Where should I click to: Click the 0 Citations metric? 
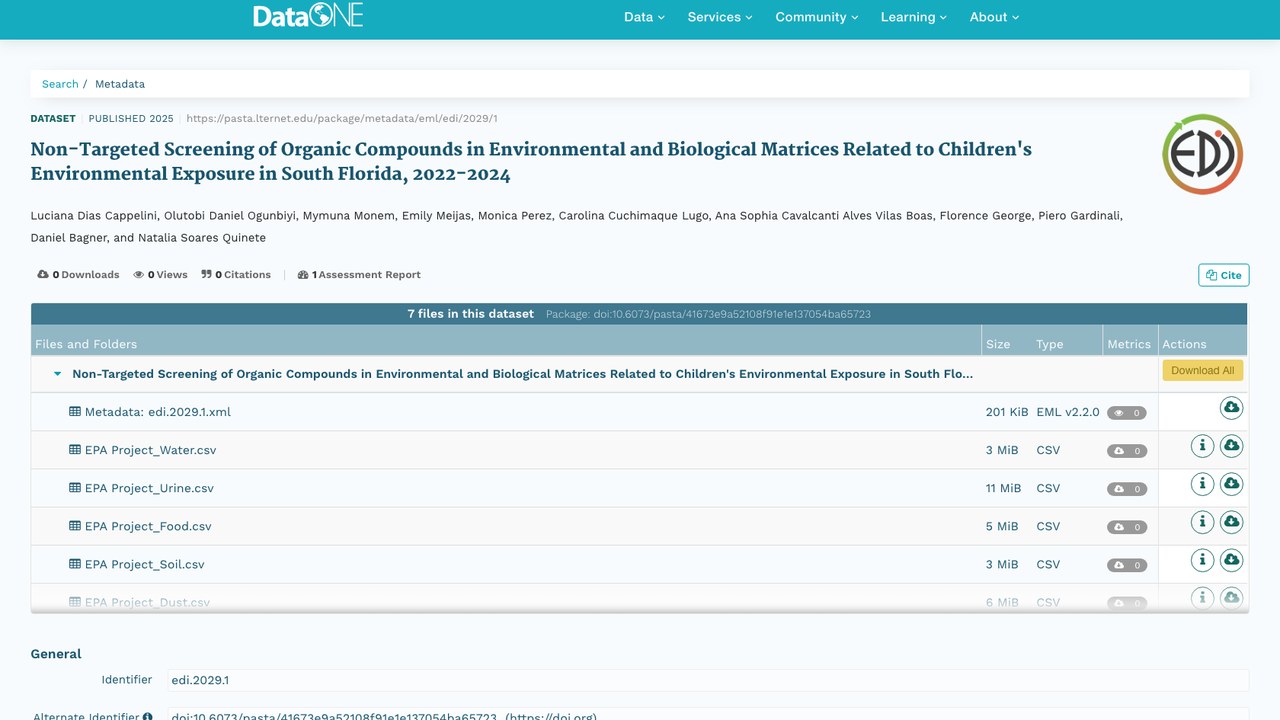click(236, 275)
